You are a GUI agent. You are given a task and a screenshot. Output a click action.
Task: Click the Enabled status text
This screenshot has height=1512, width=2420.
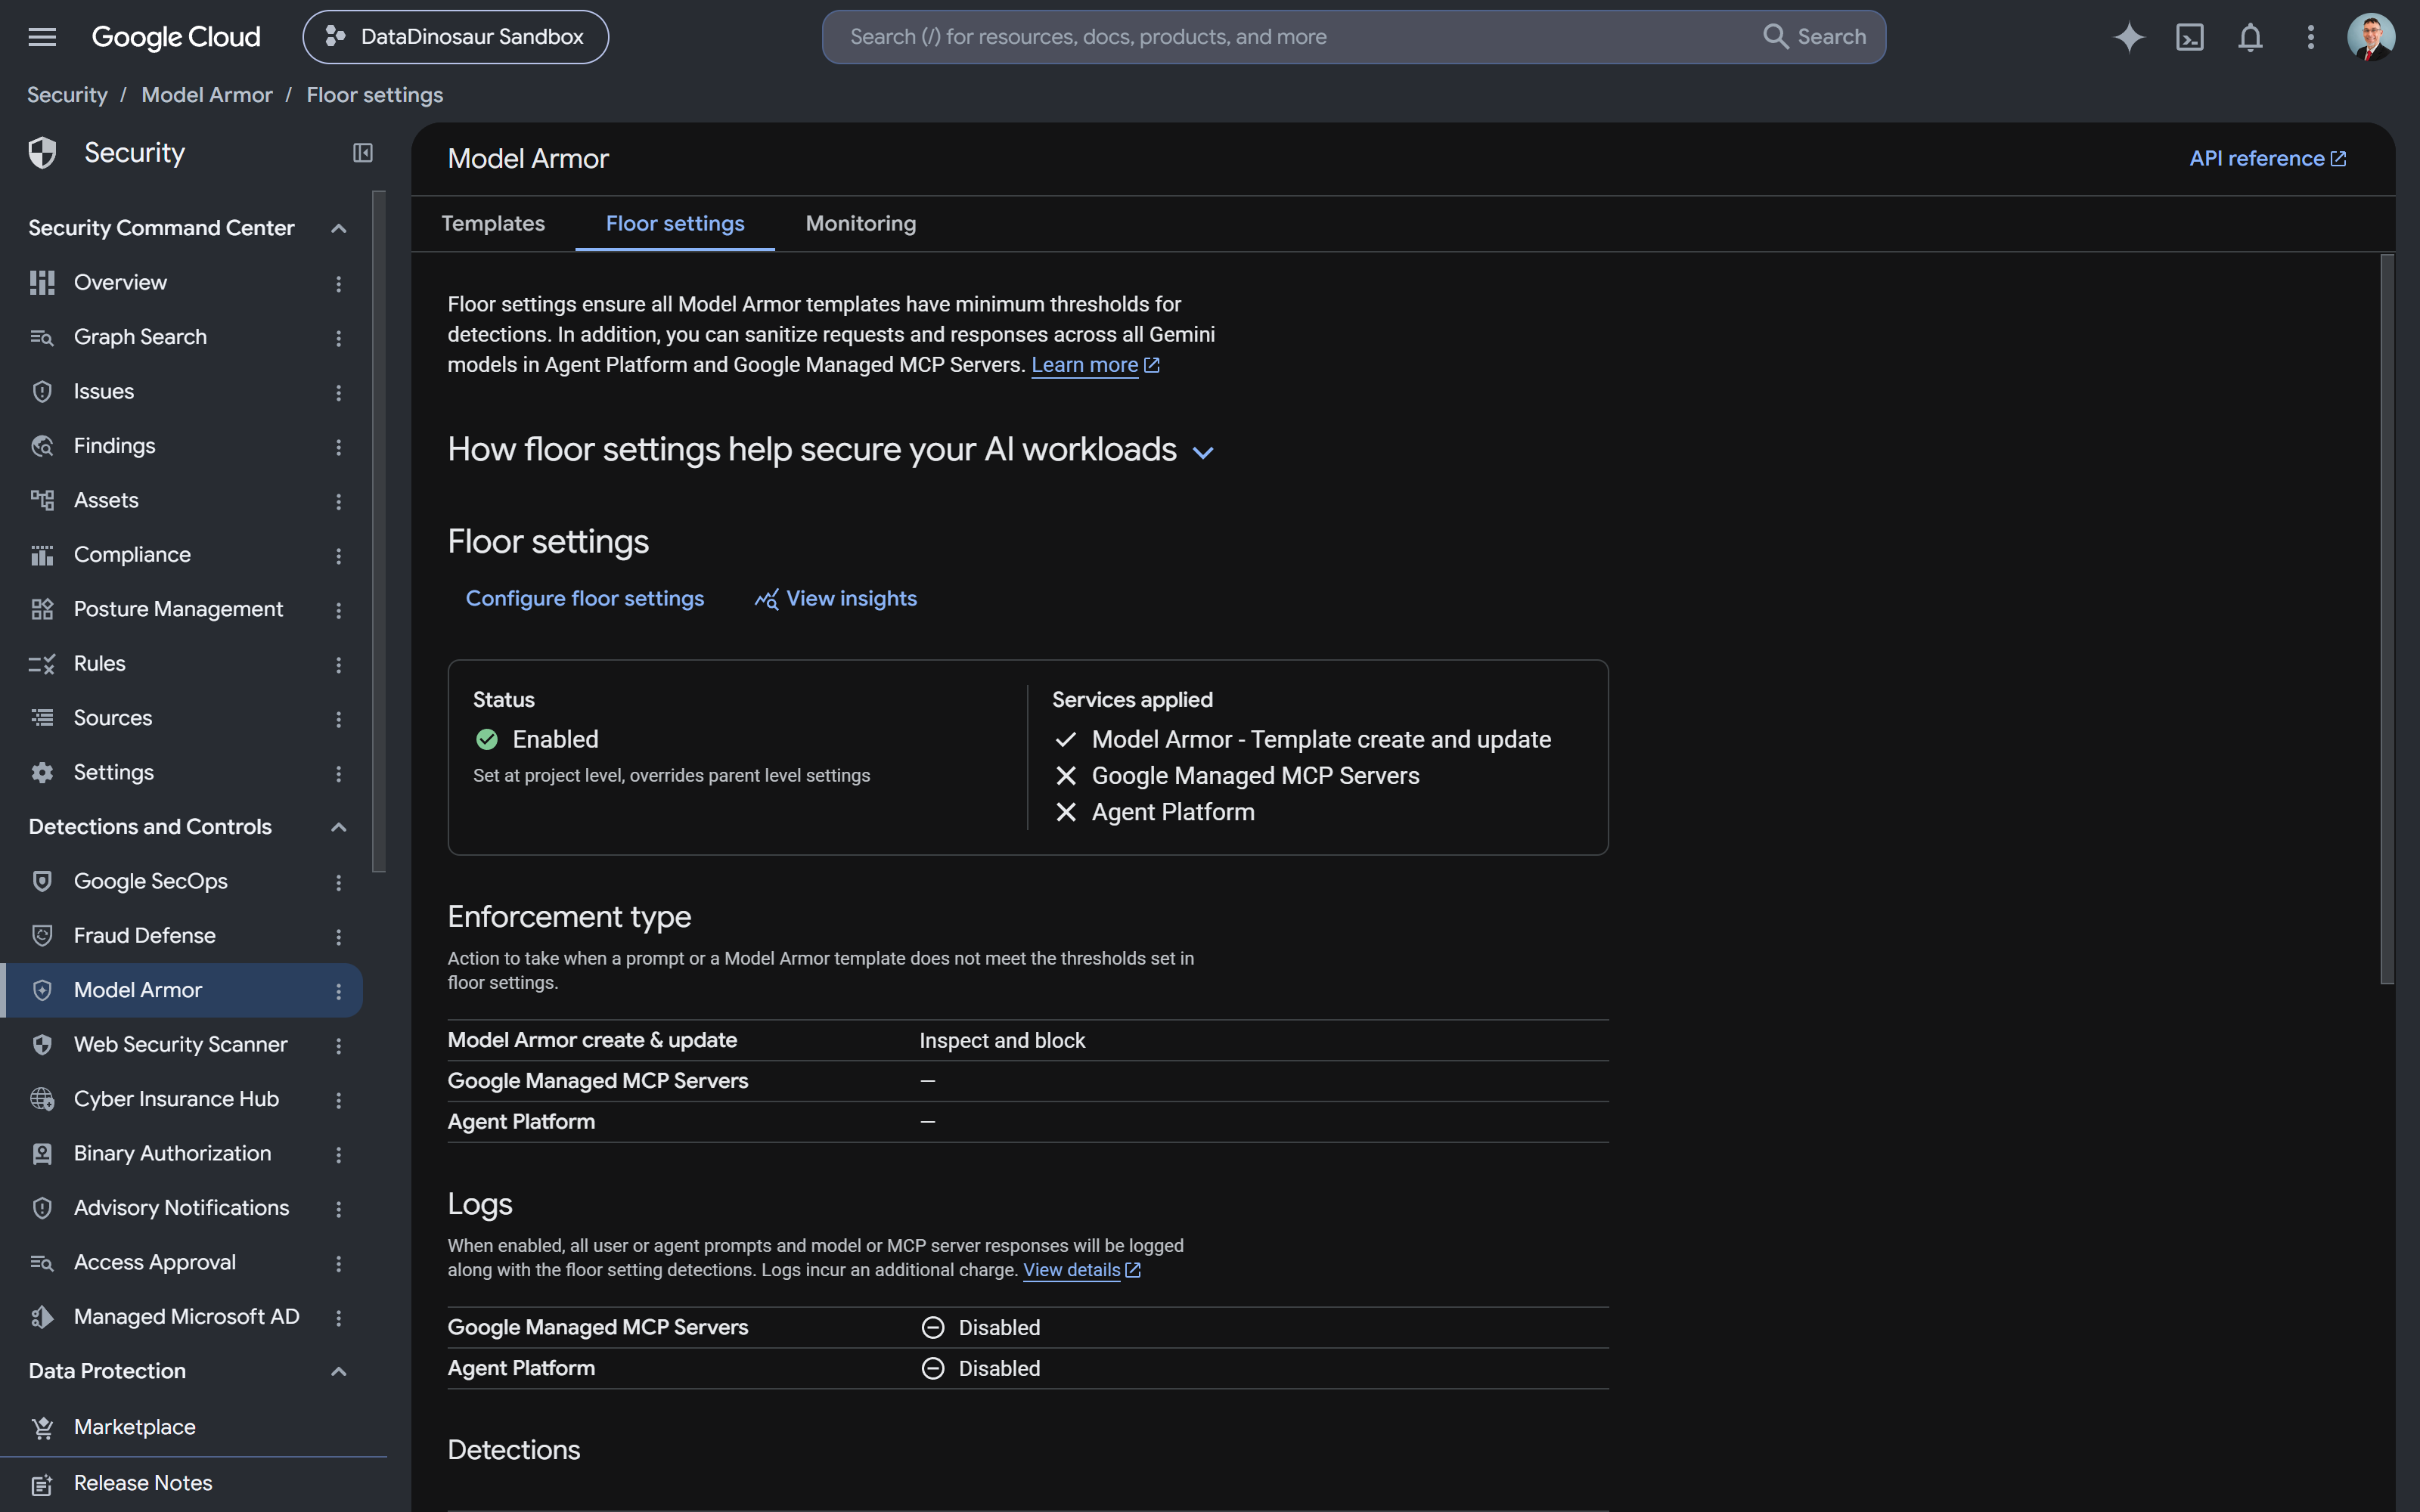coord(555,740)
